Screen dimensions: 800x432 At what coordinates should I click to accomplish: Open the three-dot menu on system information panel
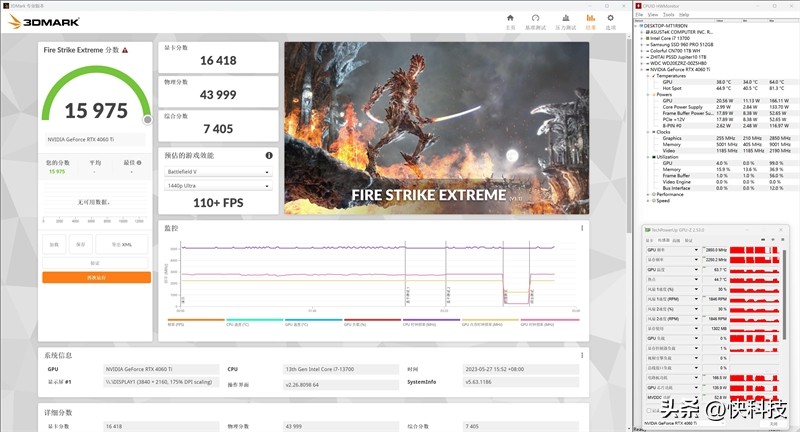tap(582, 355)
